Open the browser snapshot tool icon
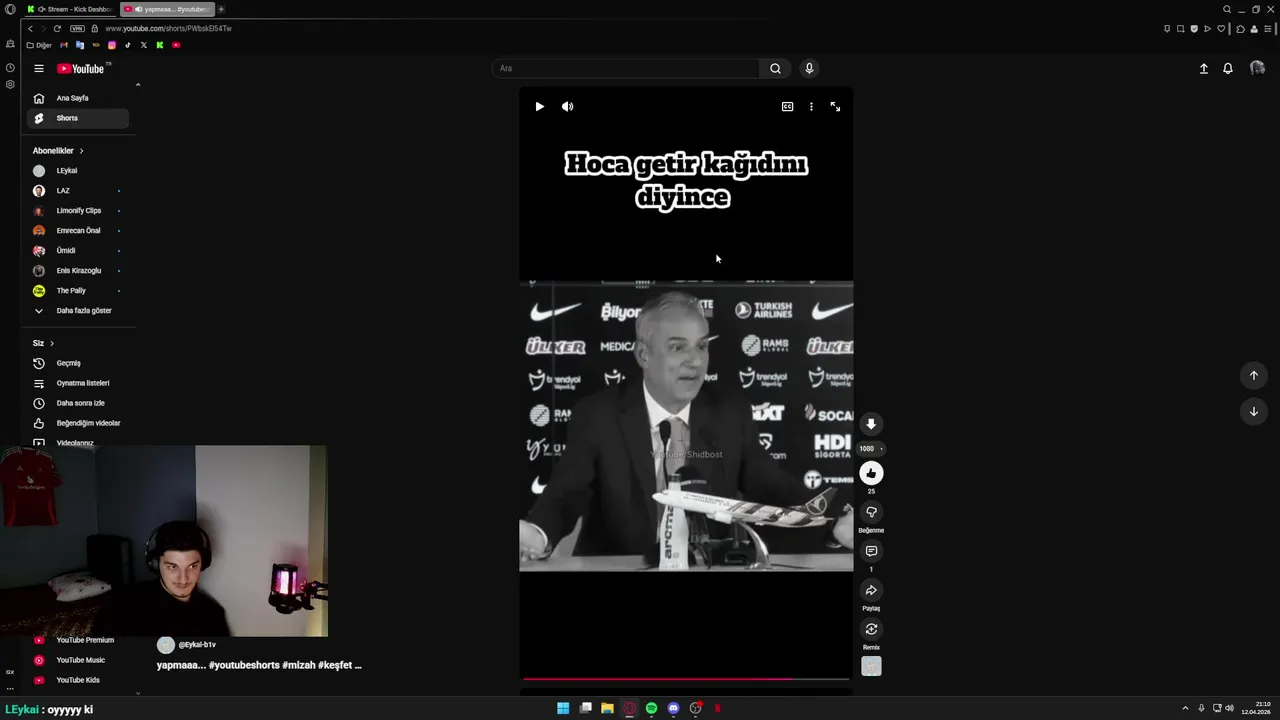This screenshot has width=1280, height=720. click(x=1180, y=29)
